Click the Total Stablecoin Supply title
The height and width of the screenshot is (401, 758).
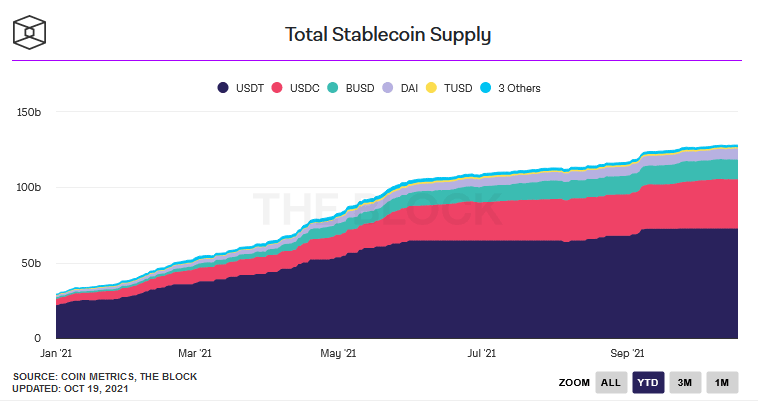click(x=388, y=35)
